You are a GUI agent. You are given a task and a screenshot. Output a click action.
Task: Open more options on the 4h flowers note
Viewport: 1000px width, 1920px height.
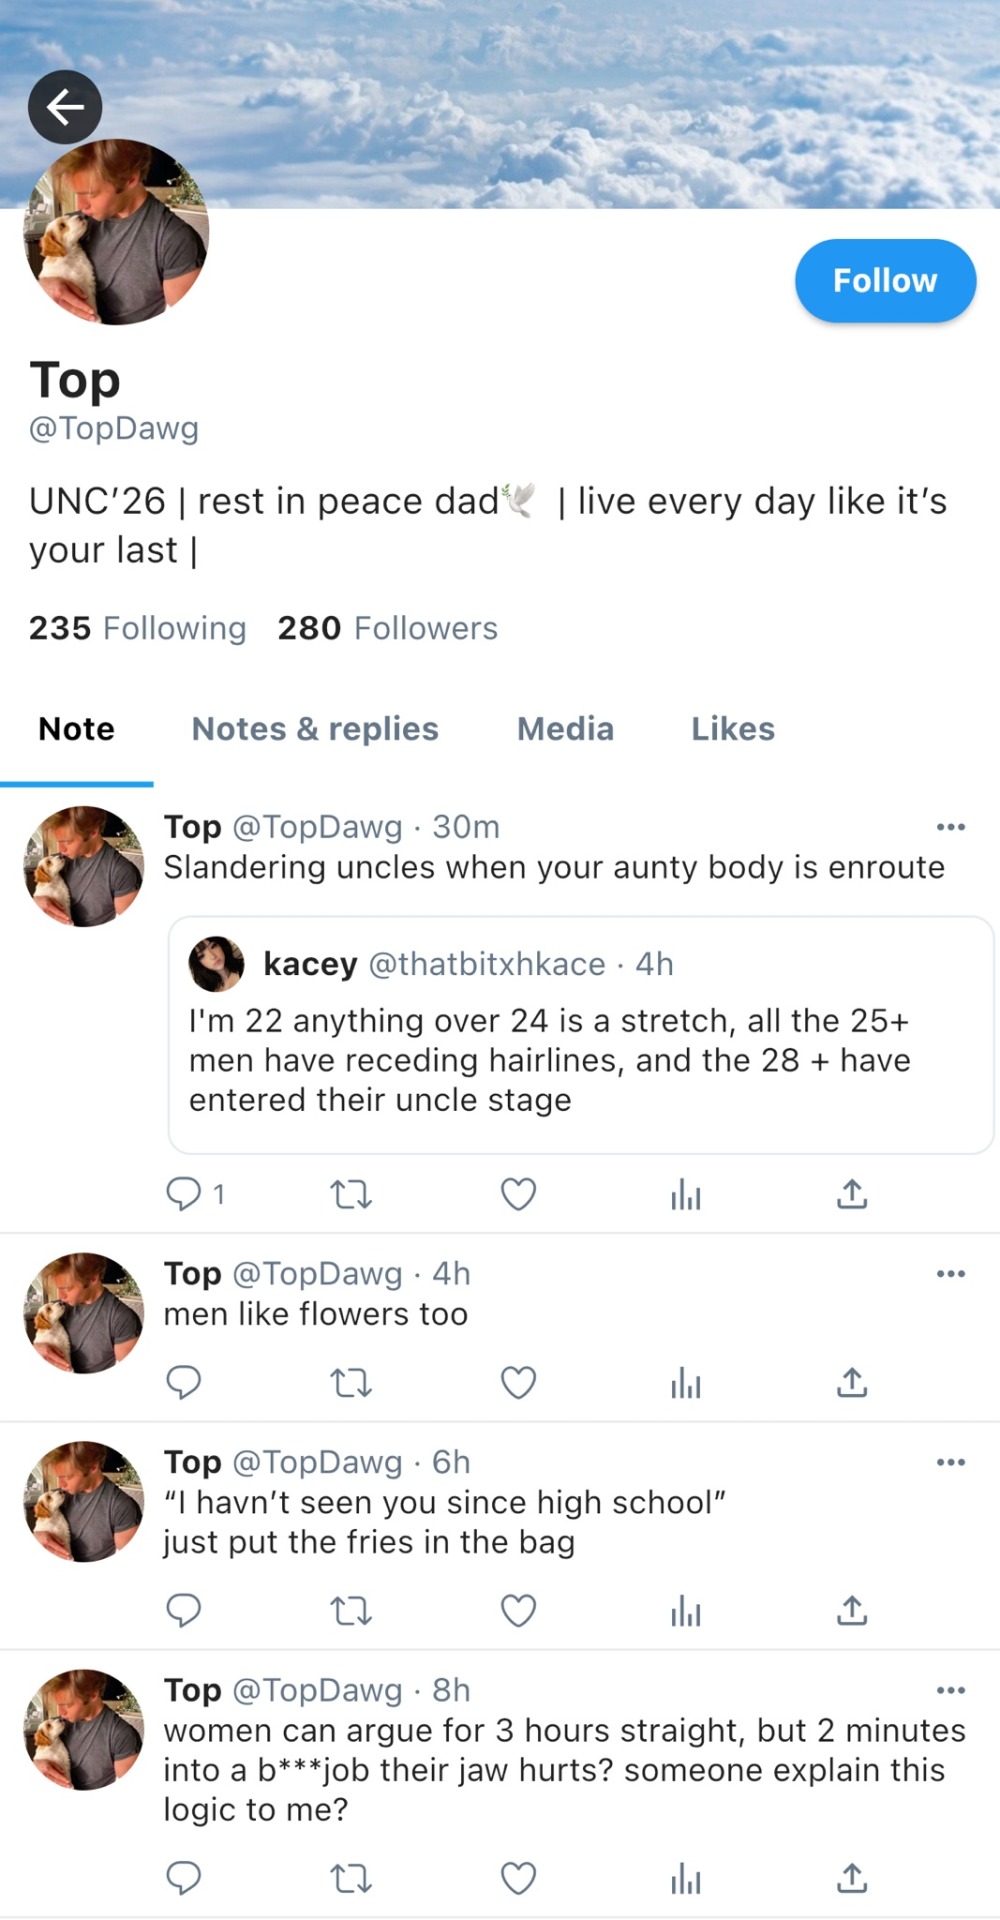[950, 1274]
